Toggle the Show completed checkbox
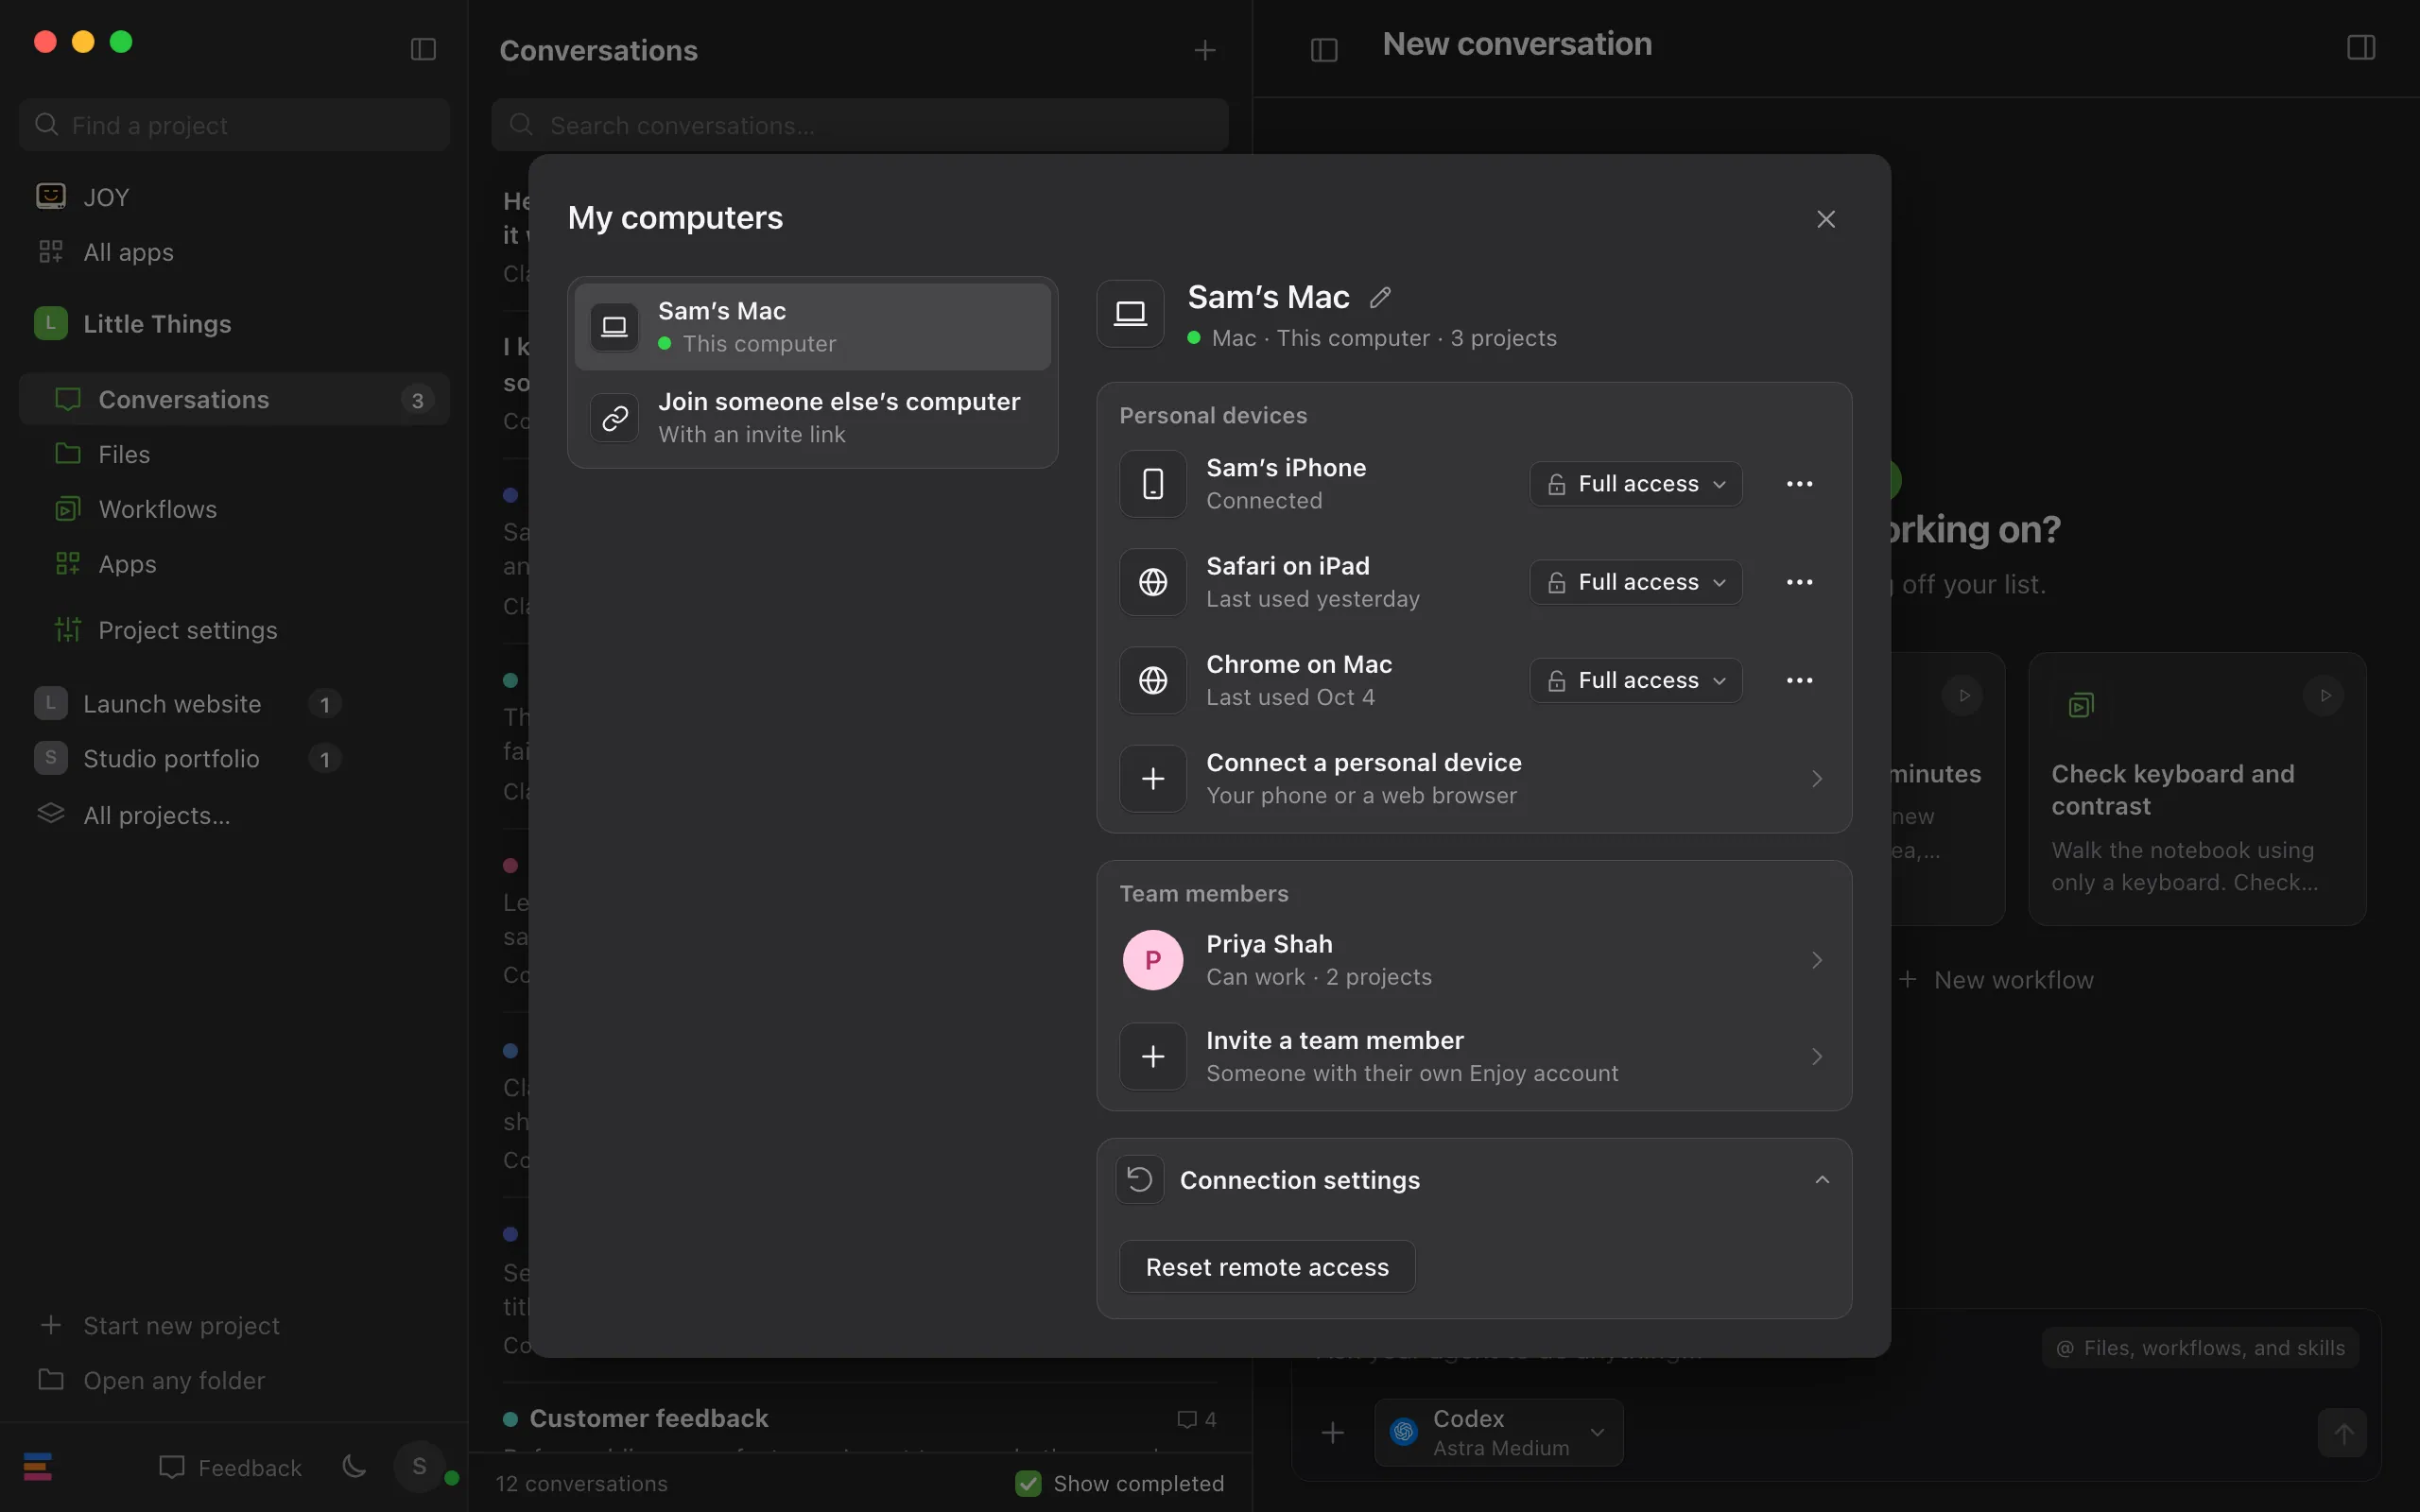 (1028, 1483)
